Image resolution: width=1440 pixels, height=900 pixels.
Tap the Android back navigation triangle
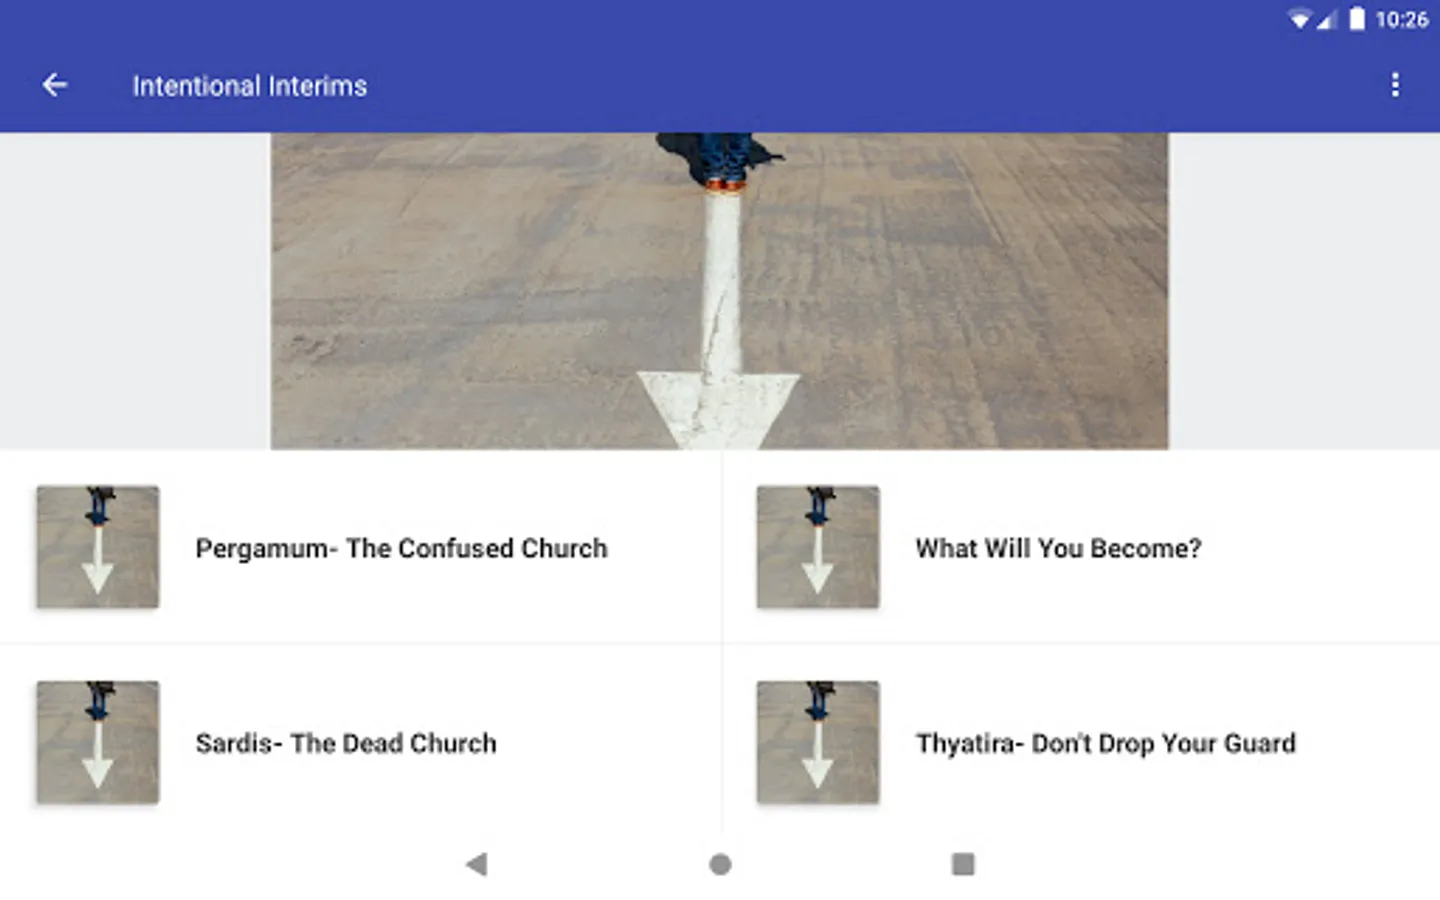pos(477,864)
